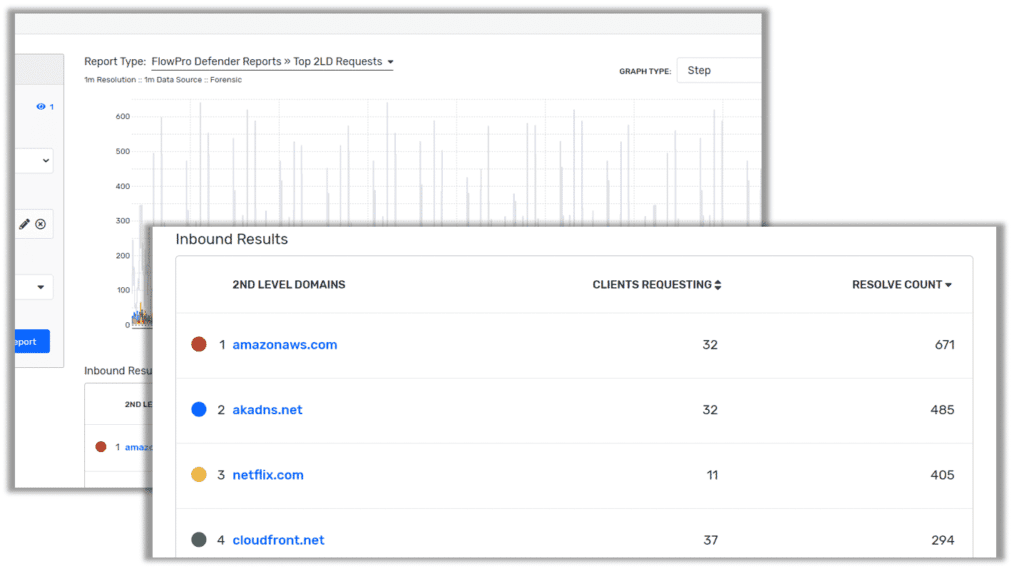Toggle the eye visibility icon
Viewport: 1024px width, 581px height.
(41, 106)
